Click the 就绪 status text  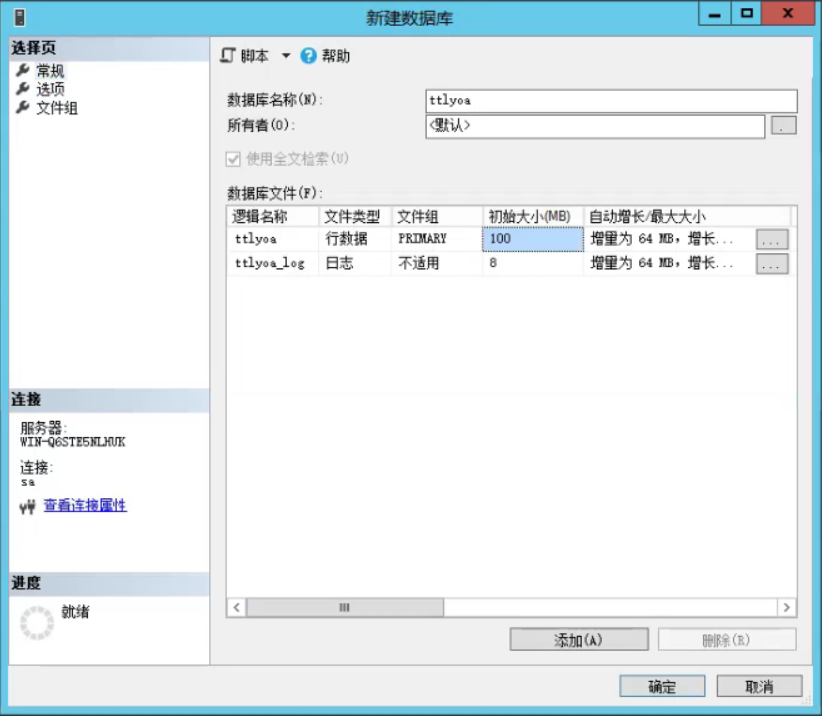click(x=75, y=612)
